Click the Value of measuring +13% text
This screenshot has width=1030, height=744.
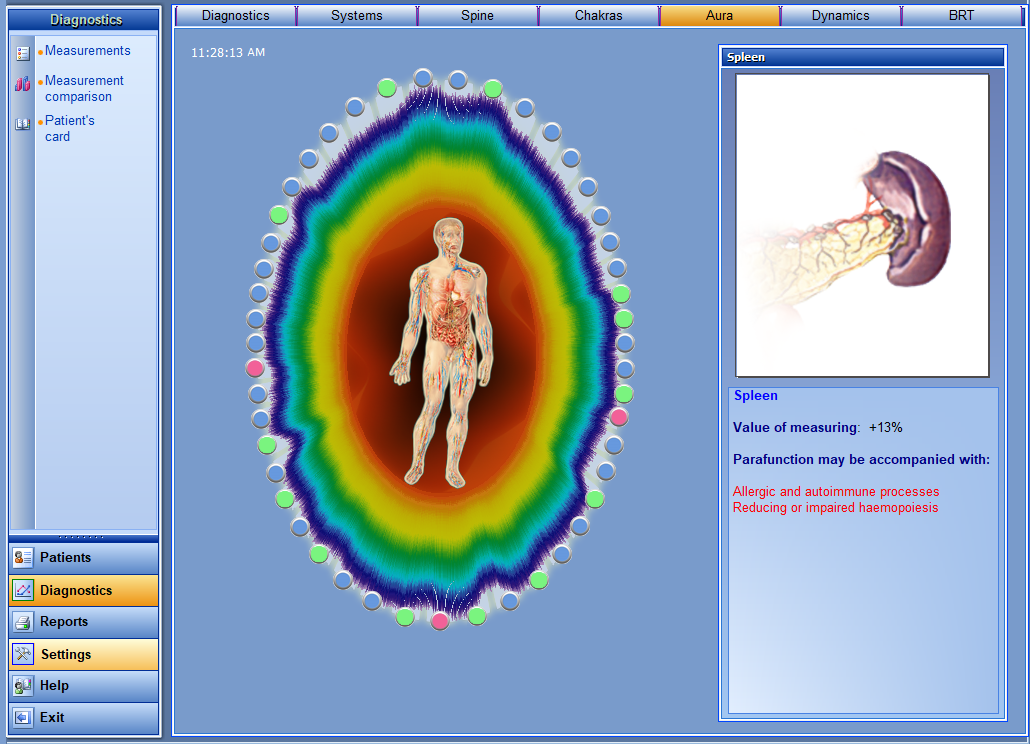click(818, 427)
